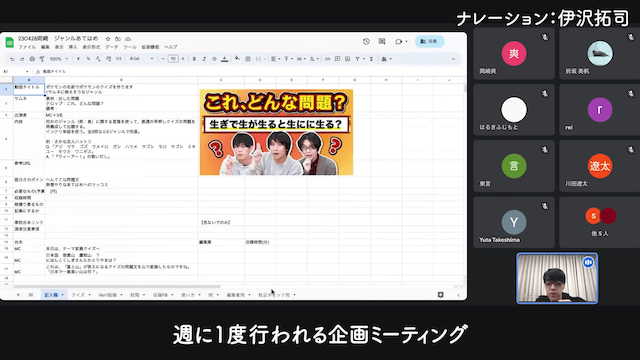Screen dimensions: 640x360
Task: Click the speaker's video thumbnail
Action: click(557, 278)
